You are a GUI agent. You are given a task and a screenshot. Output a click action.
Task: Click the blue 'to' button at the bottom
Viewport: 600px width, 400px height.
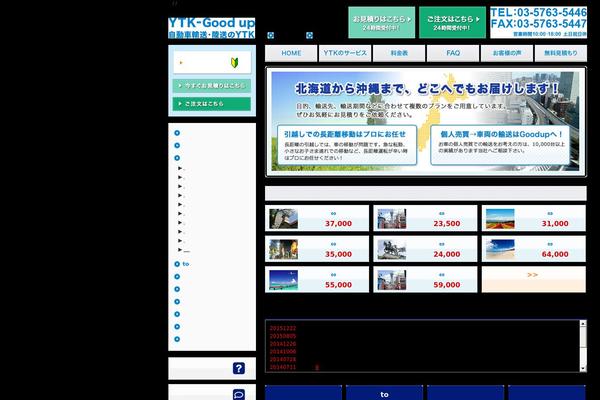tap(385, 393)
